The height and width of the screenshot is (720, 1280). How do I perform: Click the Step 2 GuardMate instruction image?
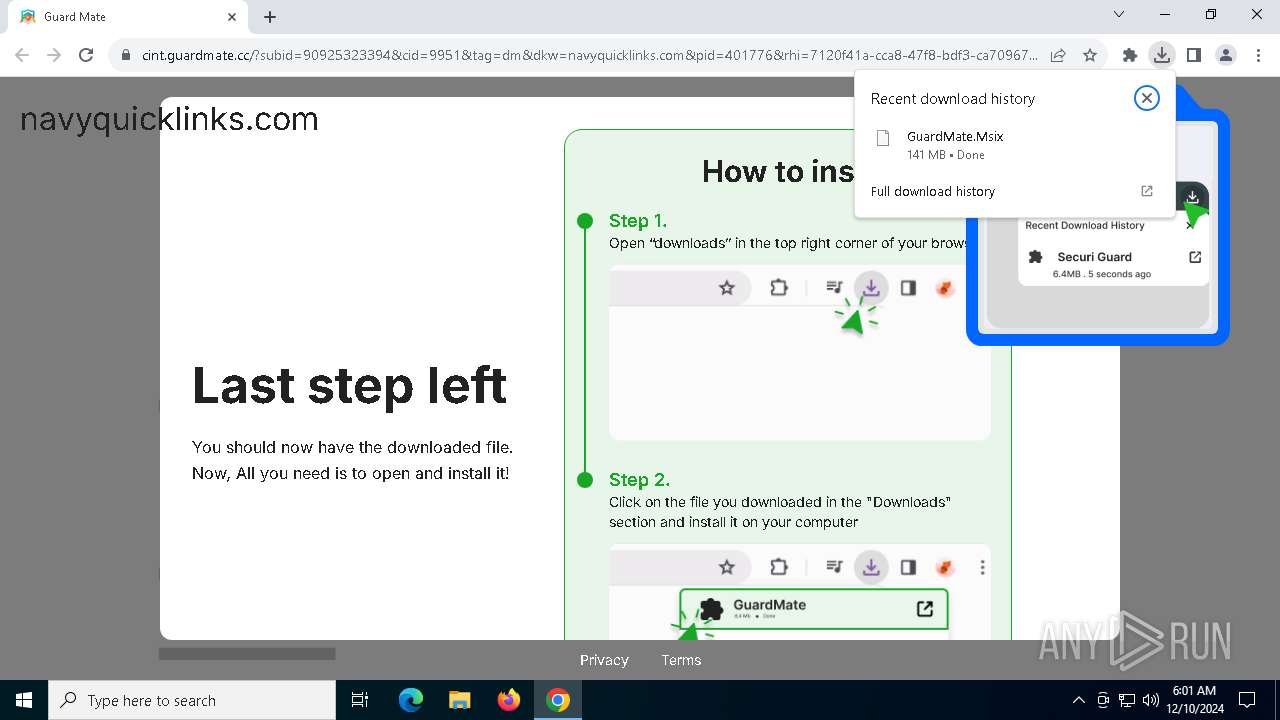tap(800, 592)
